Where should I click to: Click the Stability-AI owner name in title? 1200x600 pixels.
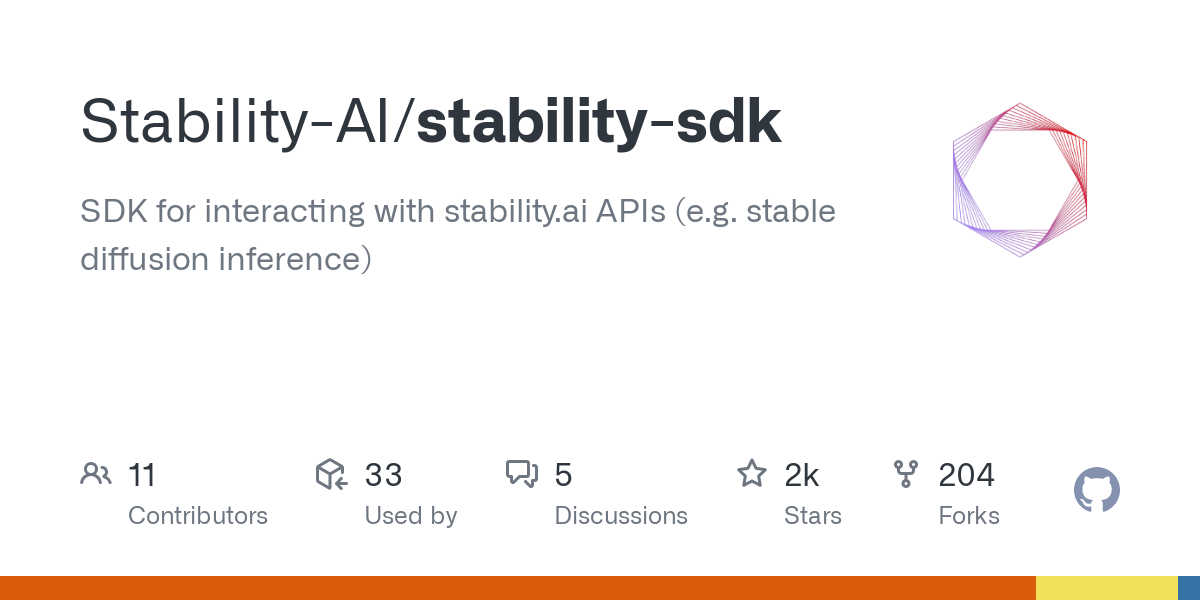coord(240,123)
